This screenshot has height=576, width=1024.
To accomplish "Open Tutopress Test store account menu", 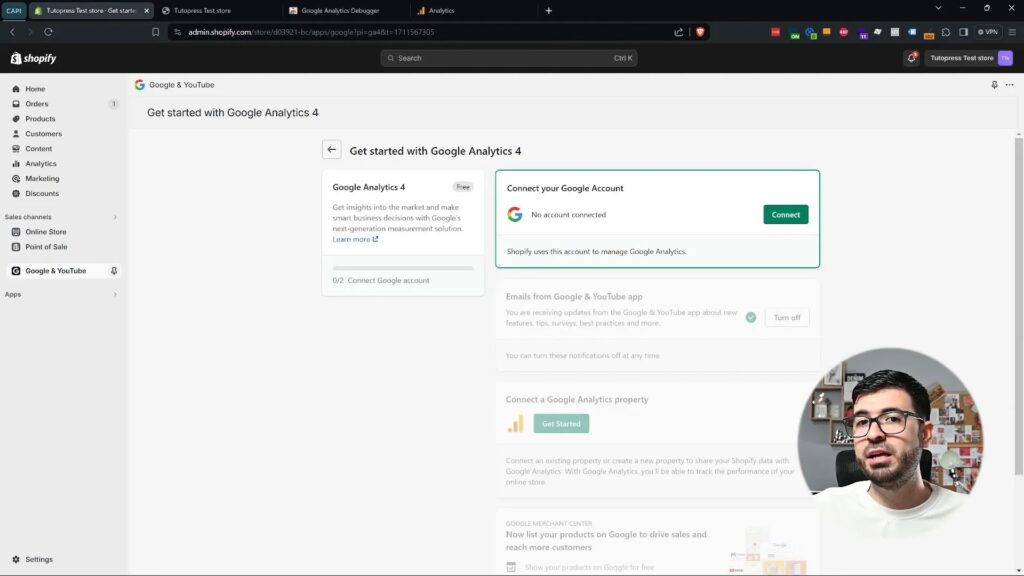I will click(x=970, y=58).
